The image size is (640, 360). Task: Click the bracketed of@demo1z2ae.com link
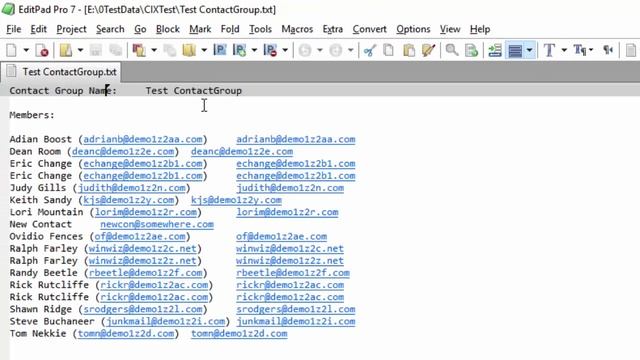tap(140, 237)
